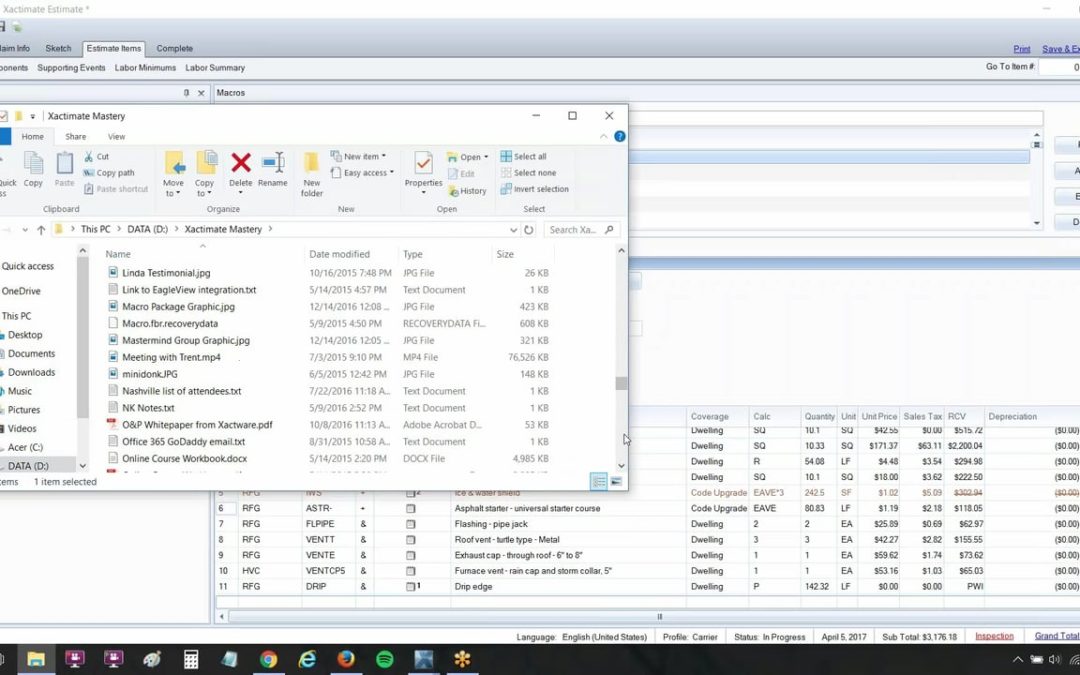
Task: Click Select none in the ribbon
Action: pos(528,173)
